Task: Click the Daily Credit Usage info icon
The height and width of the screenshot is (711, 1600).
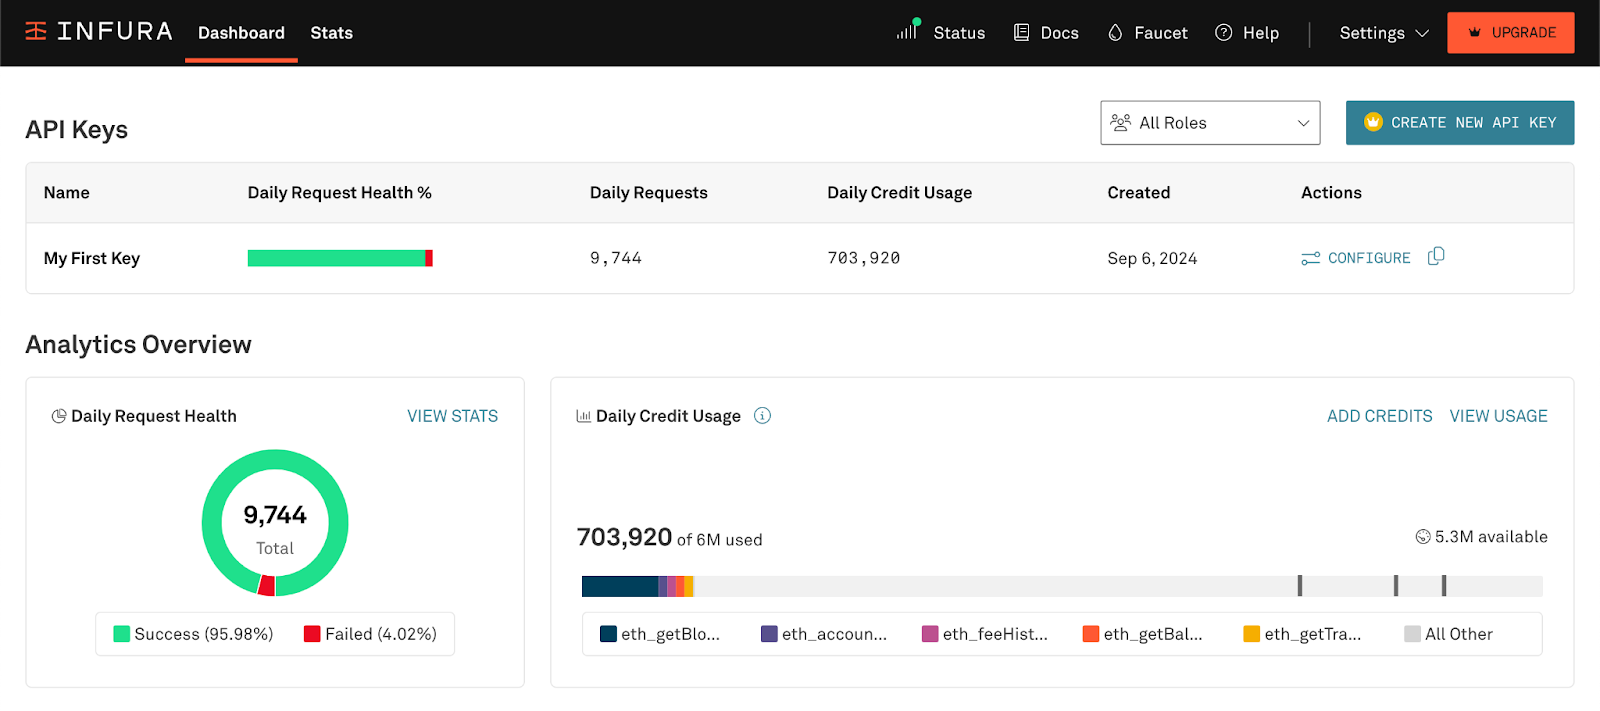Action: (x=762, y=416)
